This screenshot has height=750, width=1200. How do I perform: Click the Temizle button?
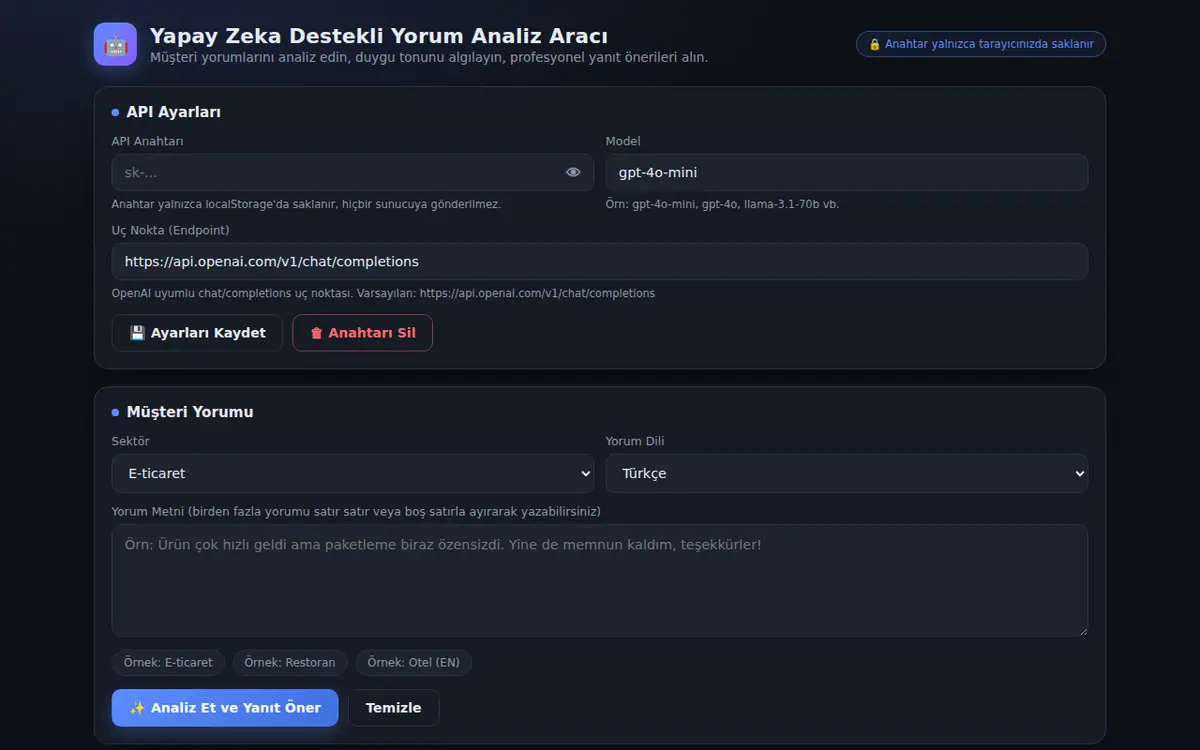tap(394, 708)
